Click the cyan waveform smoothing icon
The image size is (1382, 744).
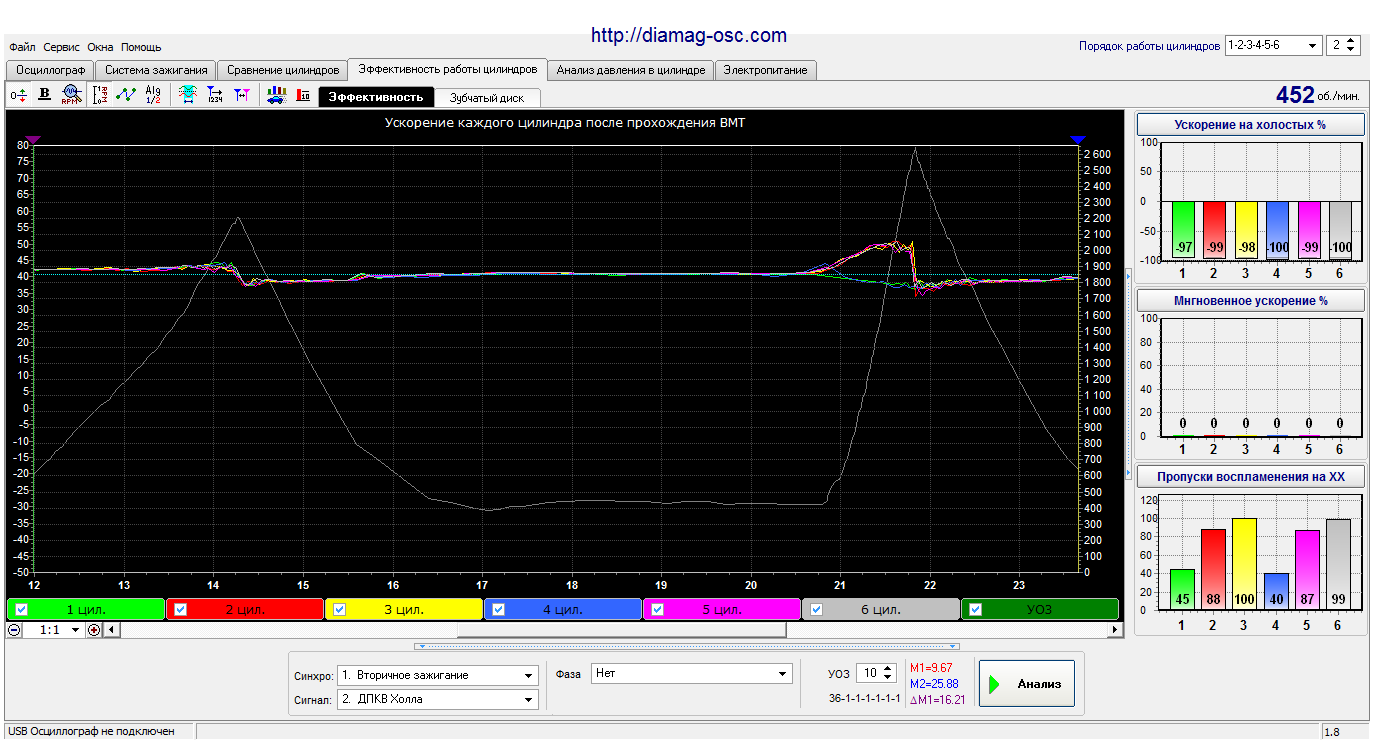pos(187,95)
